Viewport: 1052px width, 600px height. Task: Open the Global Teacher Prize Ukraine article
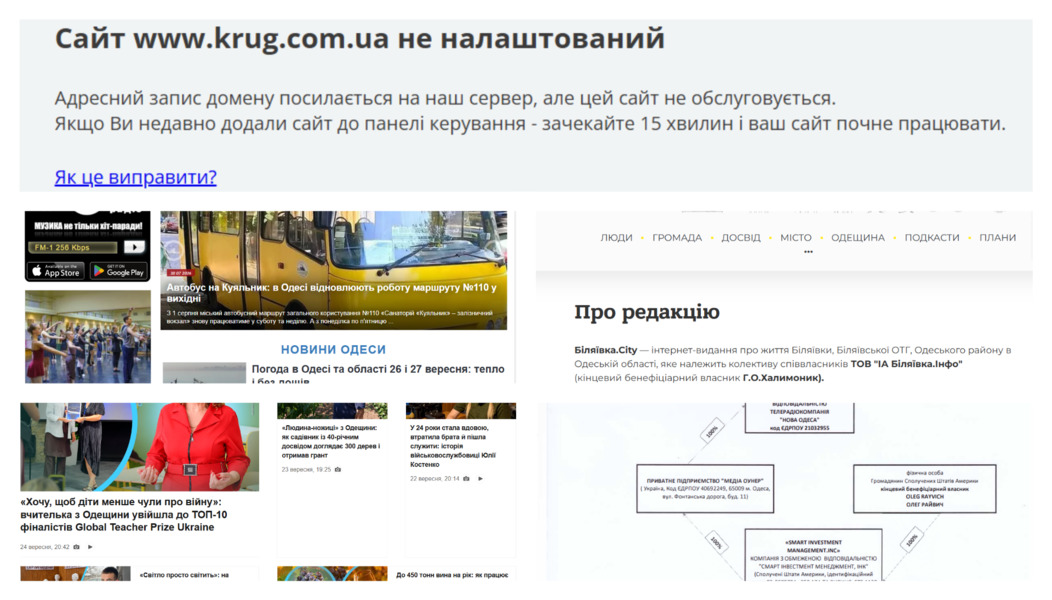click(124, 514)
